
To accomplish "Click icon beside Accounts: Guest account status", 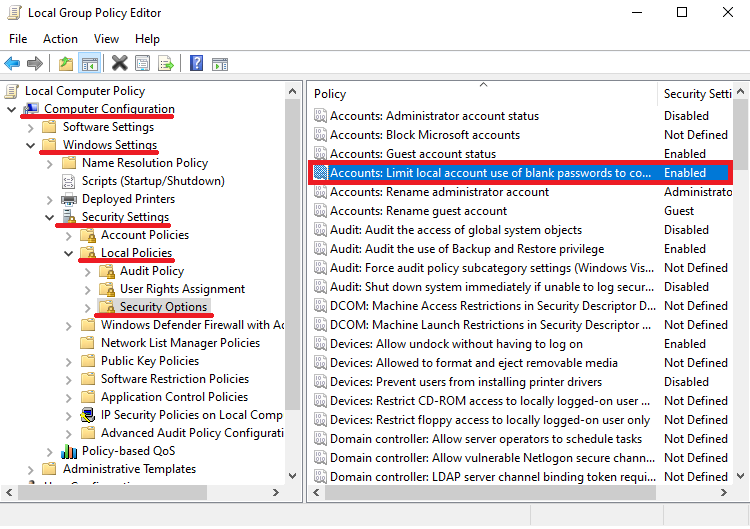I will click(320, 154).
